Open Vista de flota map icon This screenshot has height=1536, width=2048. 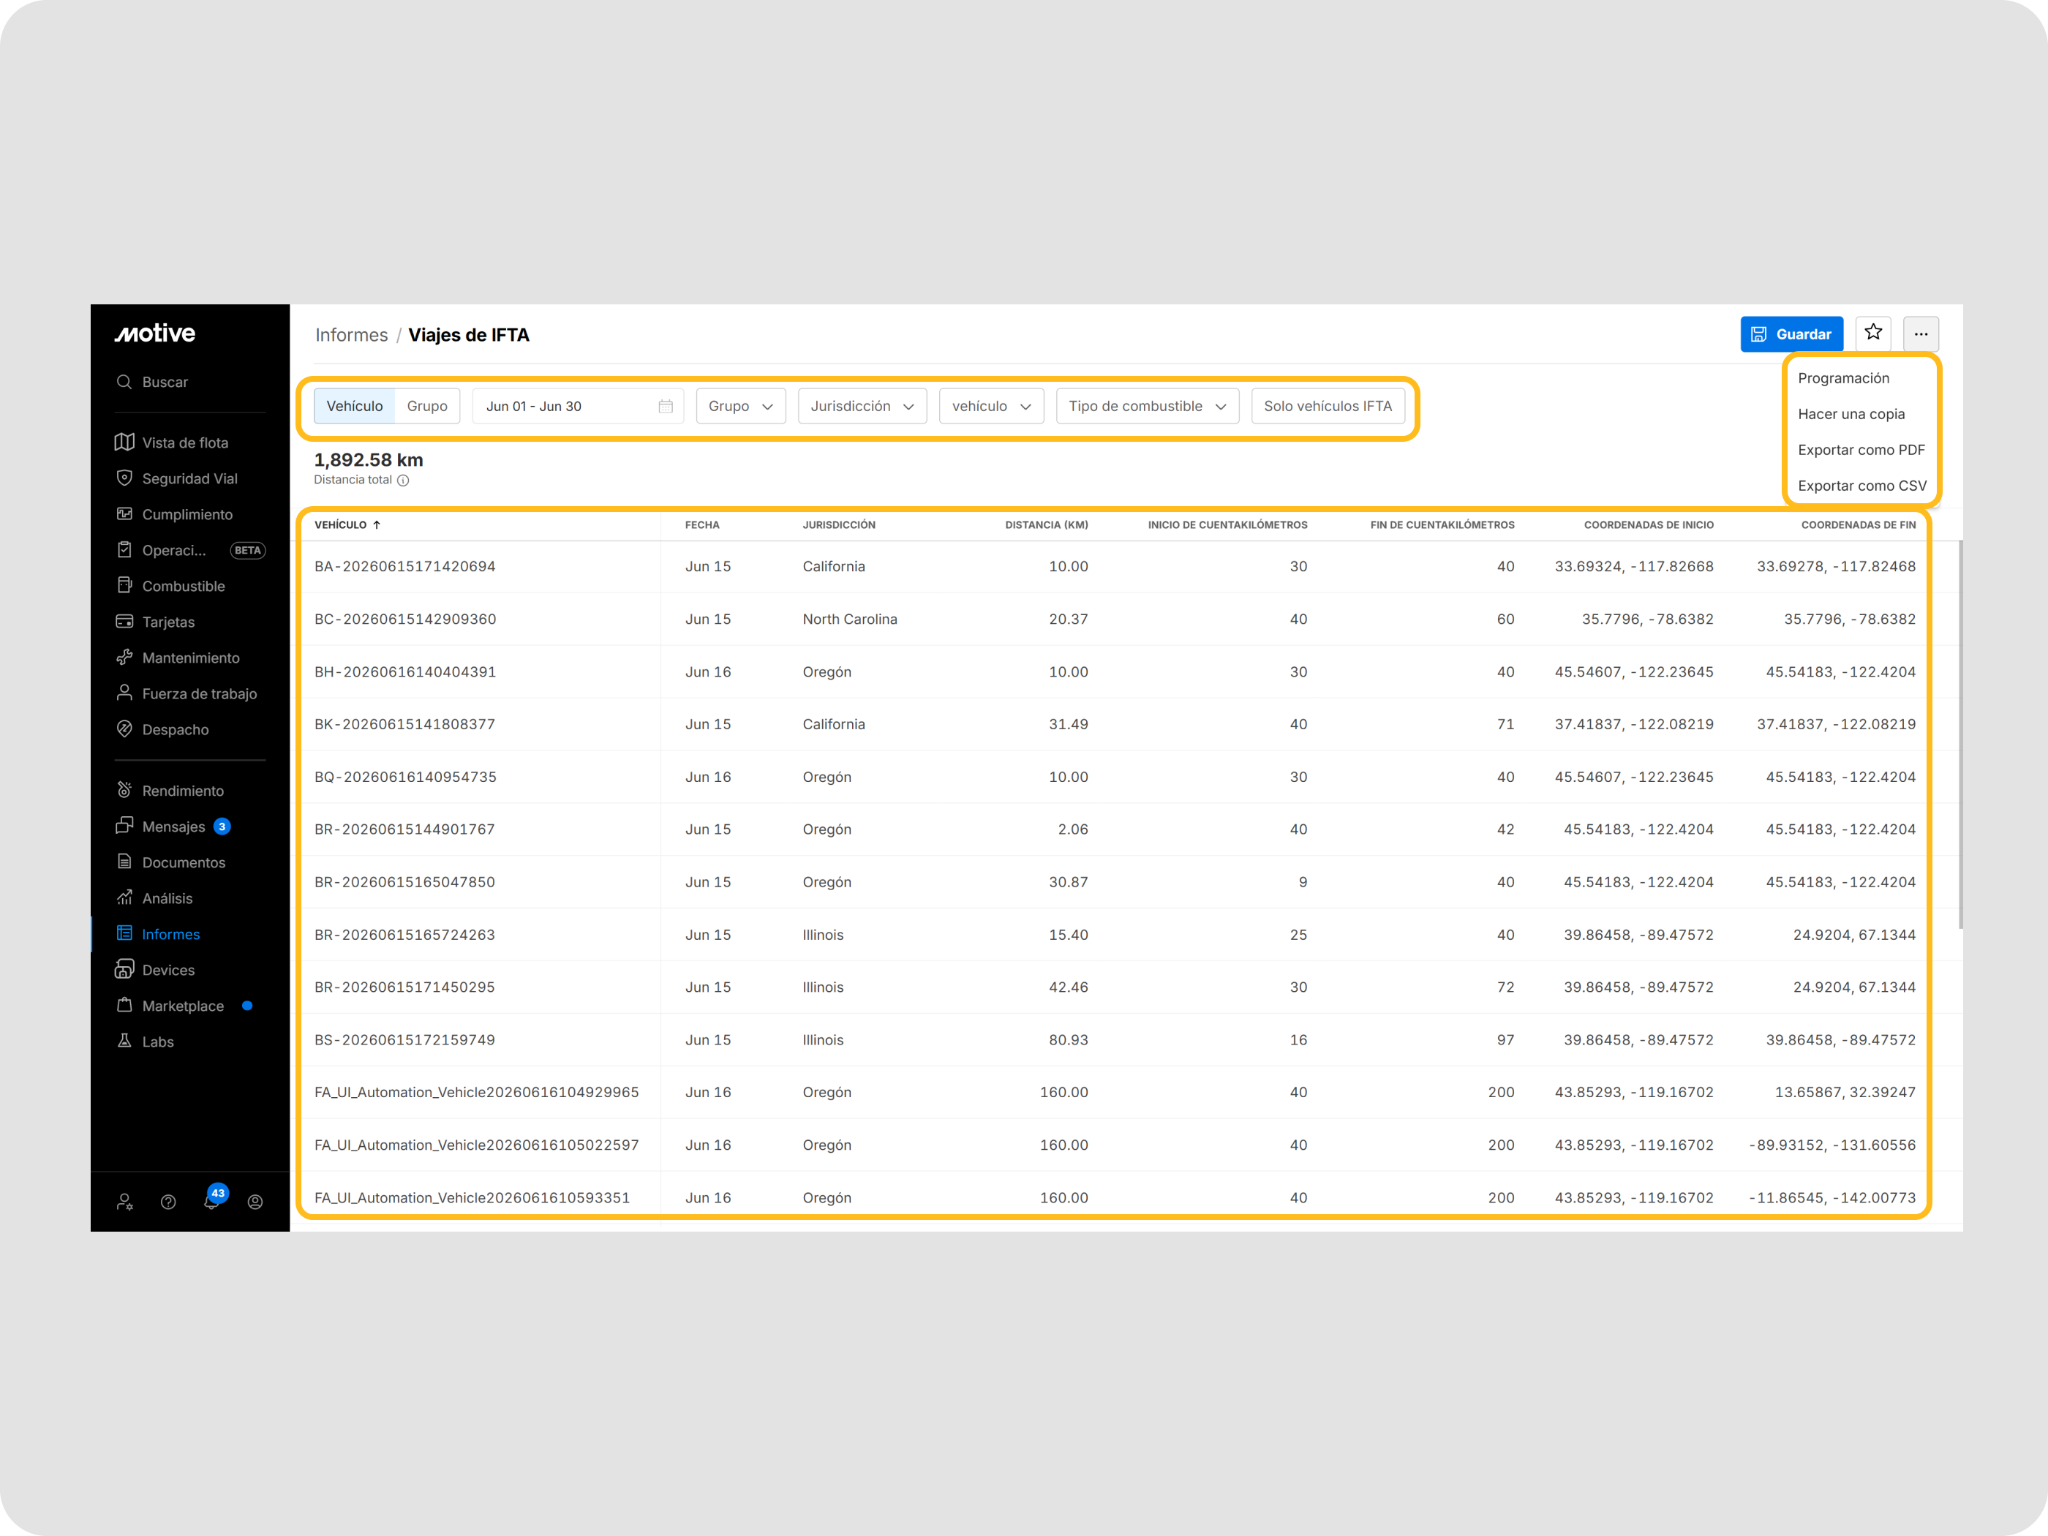pos(124,442)
